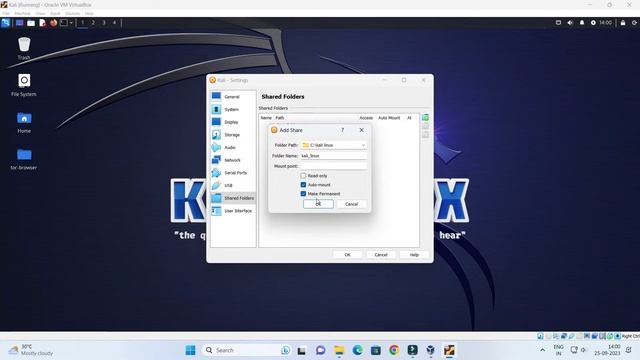Click the Folder Name input field
This screenshot has width=640, height=360.
tap(333, 156)
